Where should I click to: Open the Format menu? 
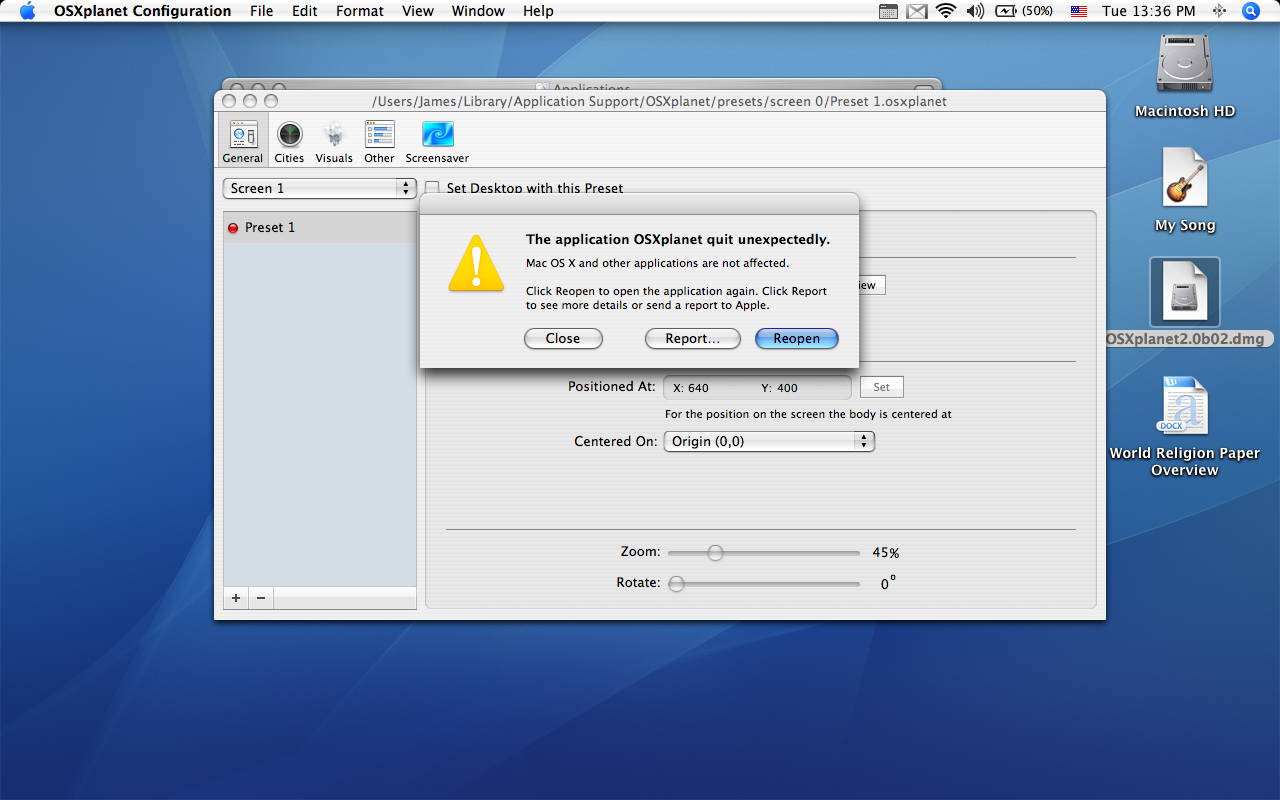360,11
